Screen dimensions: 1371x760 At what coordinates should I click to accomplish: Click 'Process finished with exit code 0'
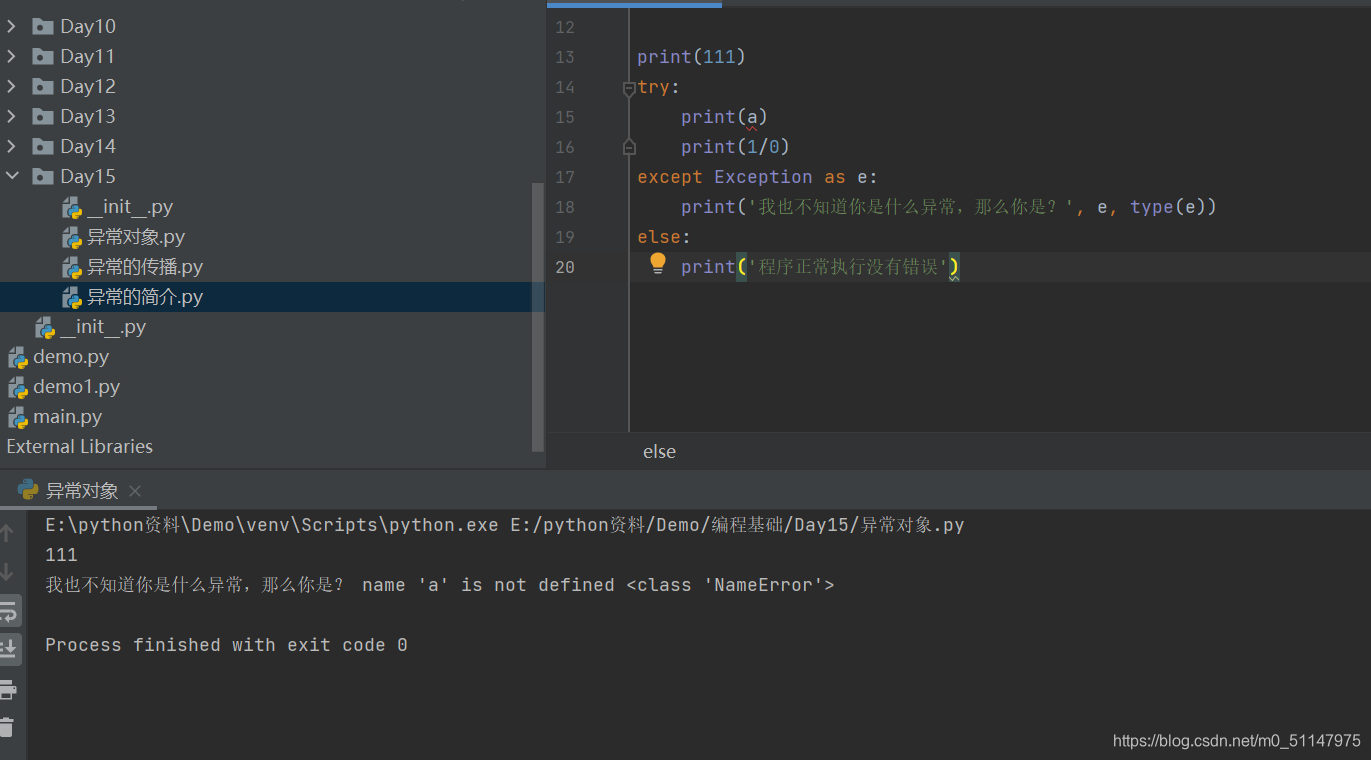[226, 645]
